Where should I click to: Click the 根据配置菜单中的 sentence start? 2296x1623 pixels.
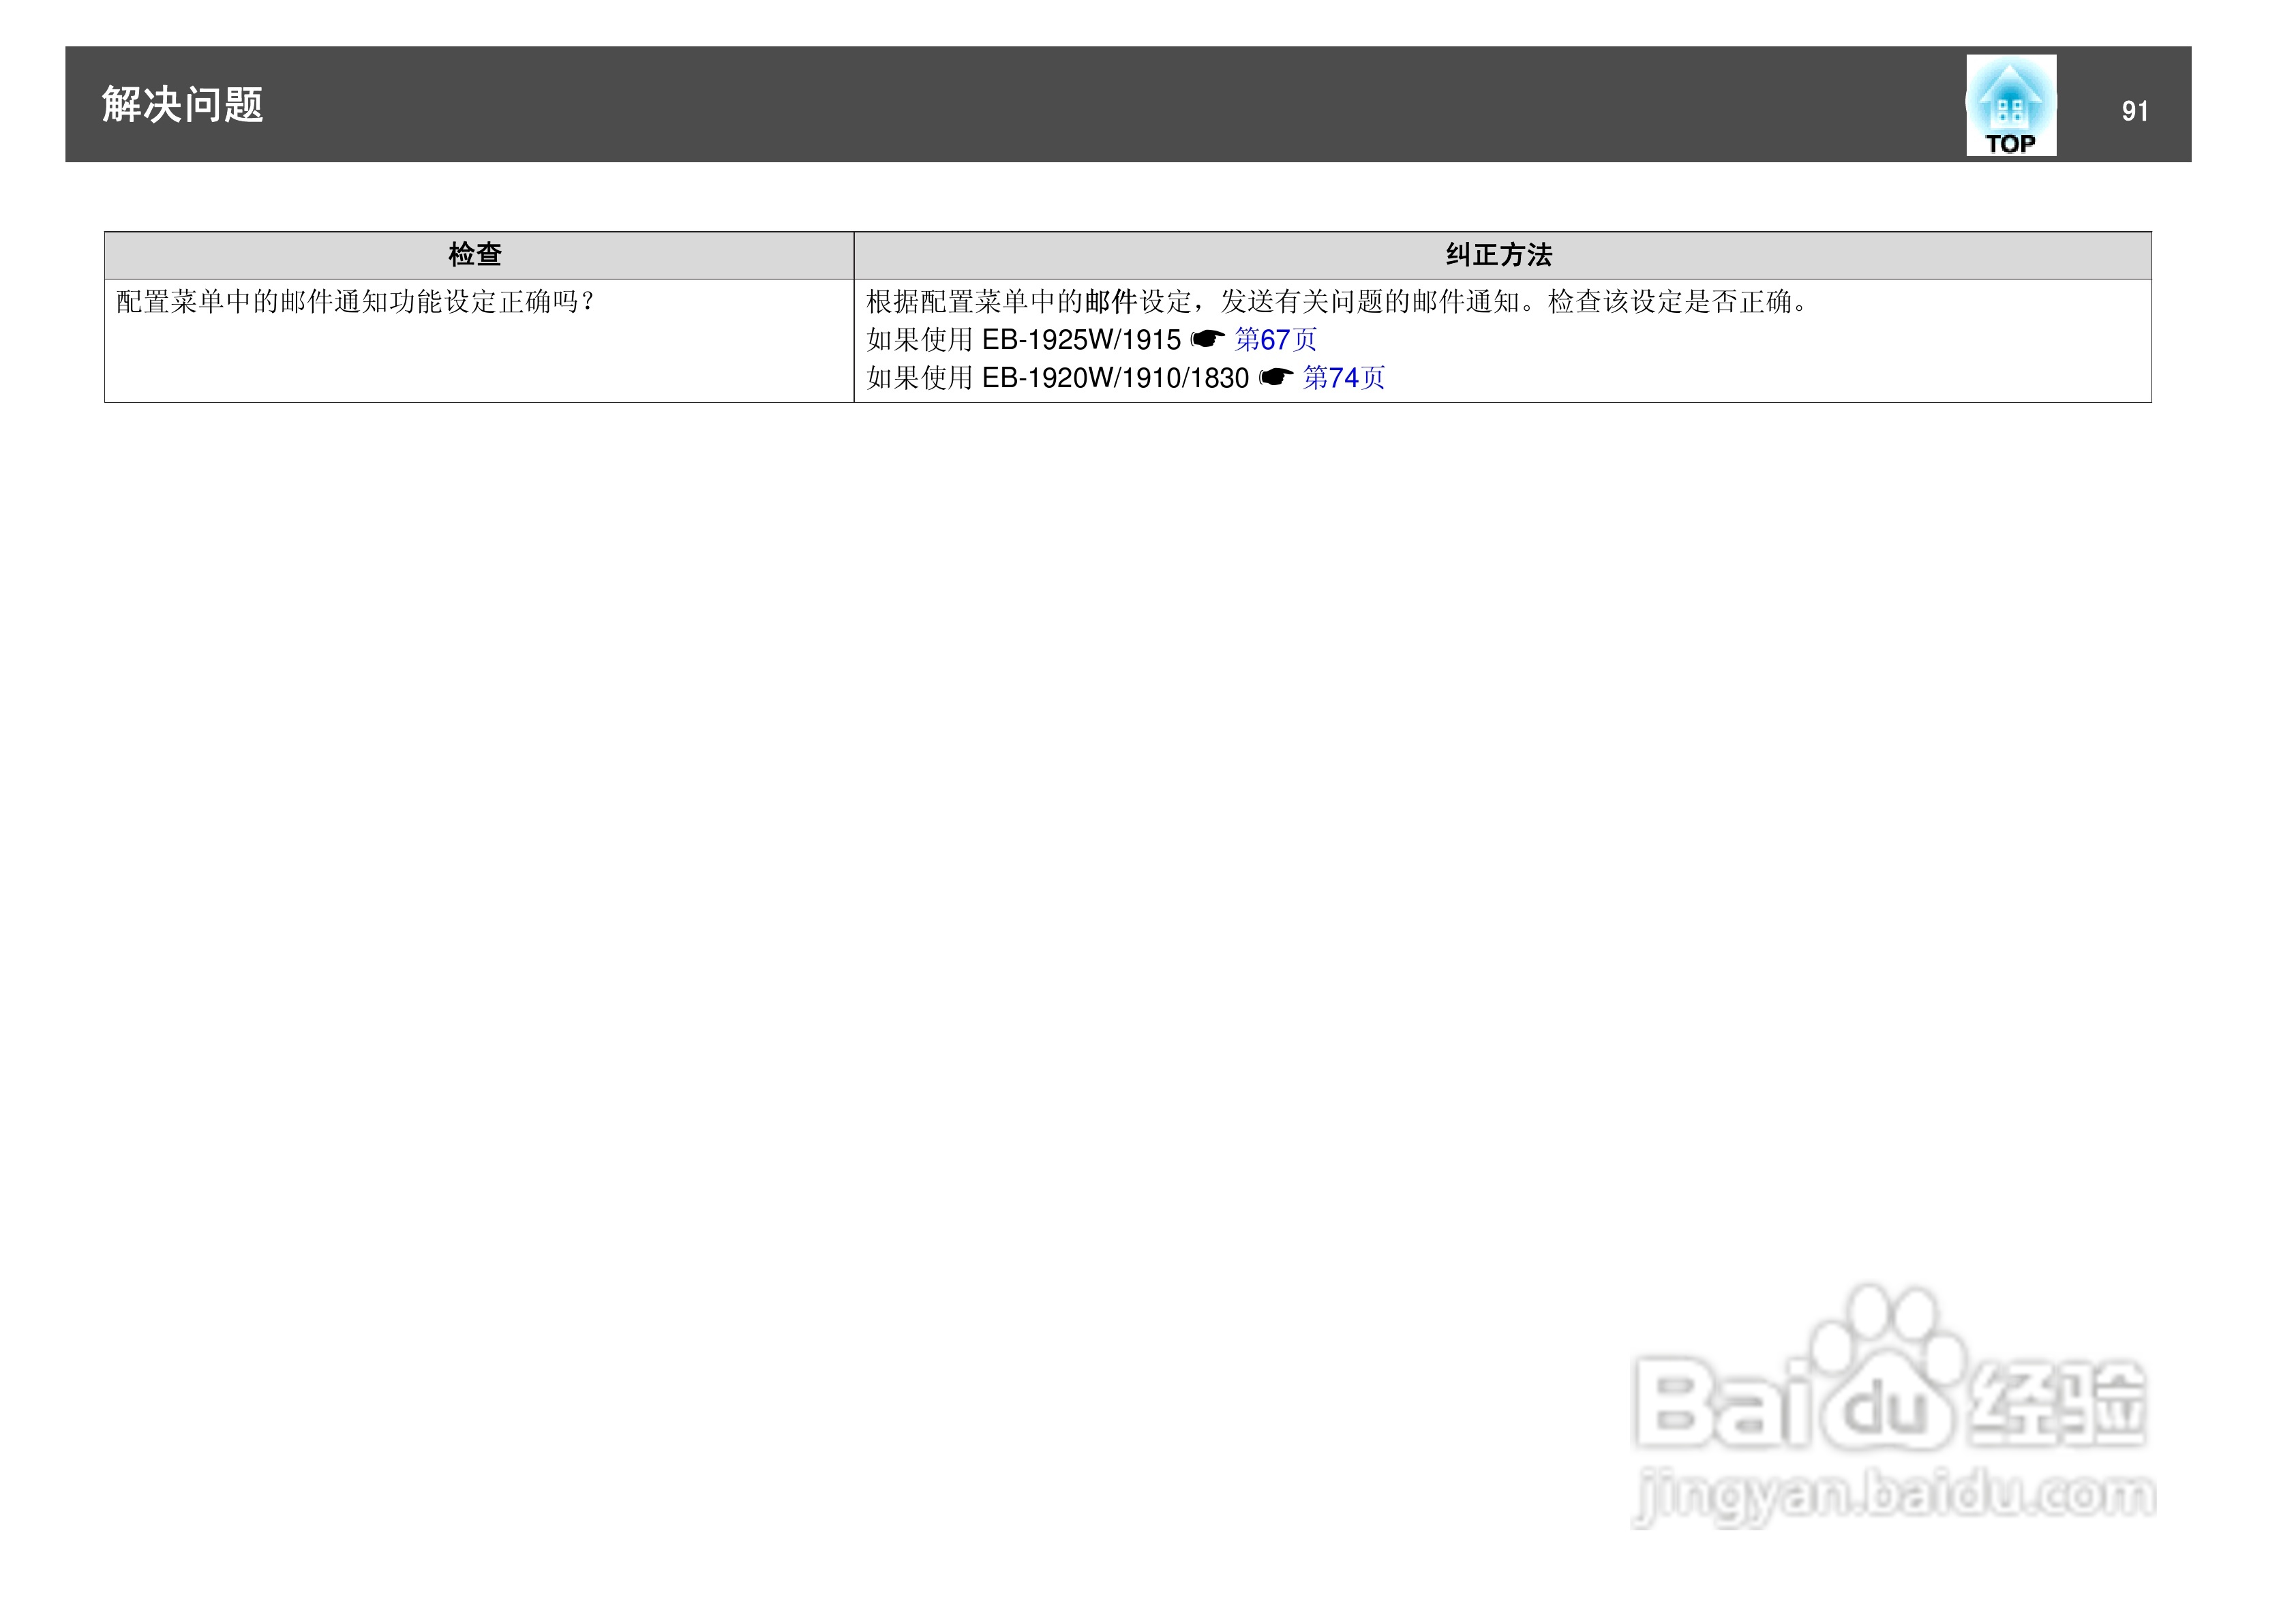975,302
